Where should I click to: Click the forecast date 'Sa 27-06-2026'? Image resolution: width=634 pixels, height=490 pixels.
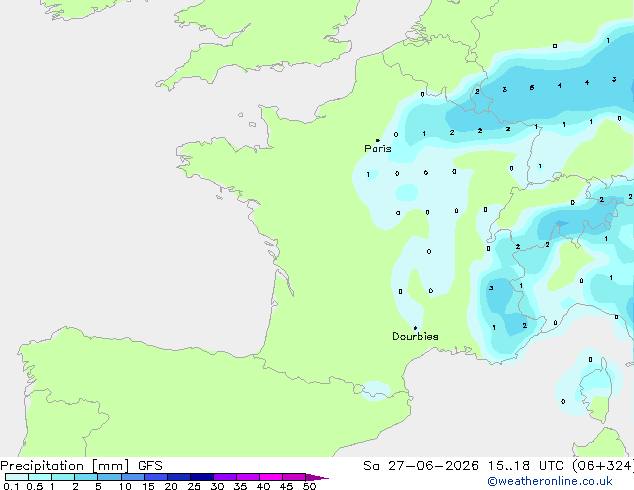click(421, 466)
